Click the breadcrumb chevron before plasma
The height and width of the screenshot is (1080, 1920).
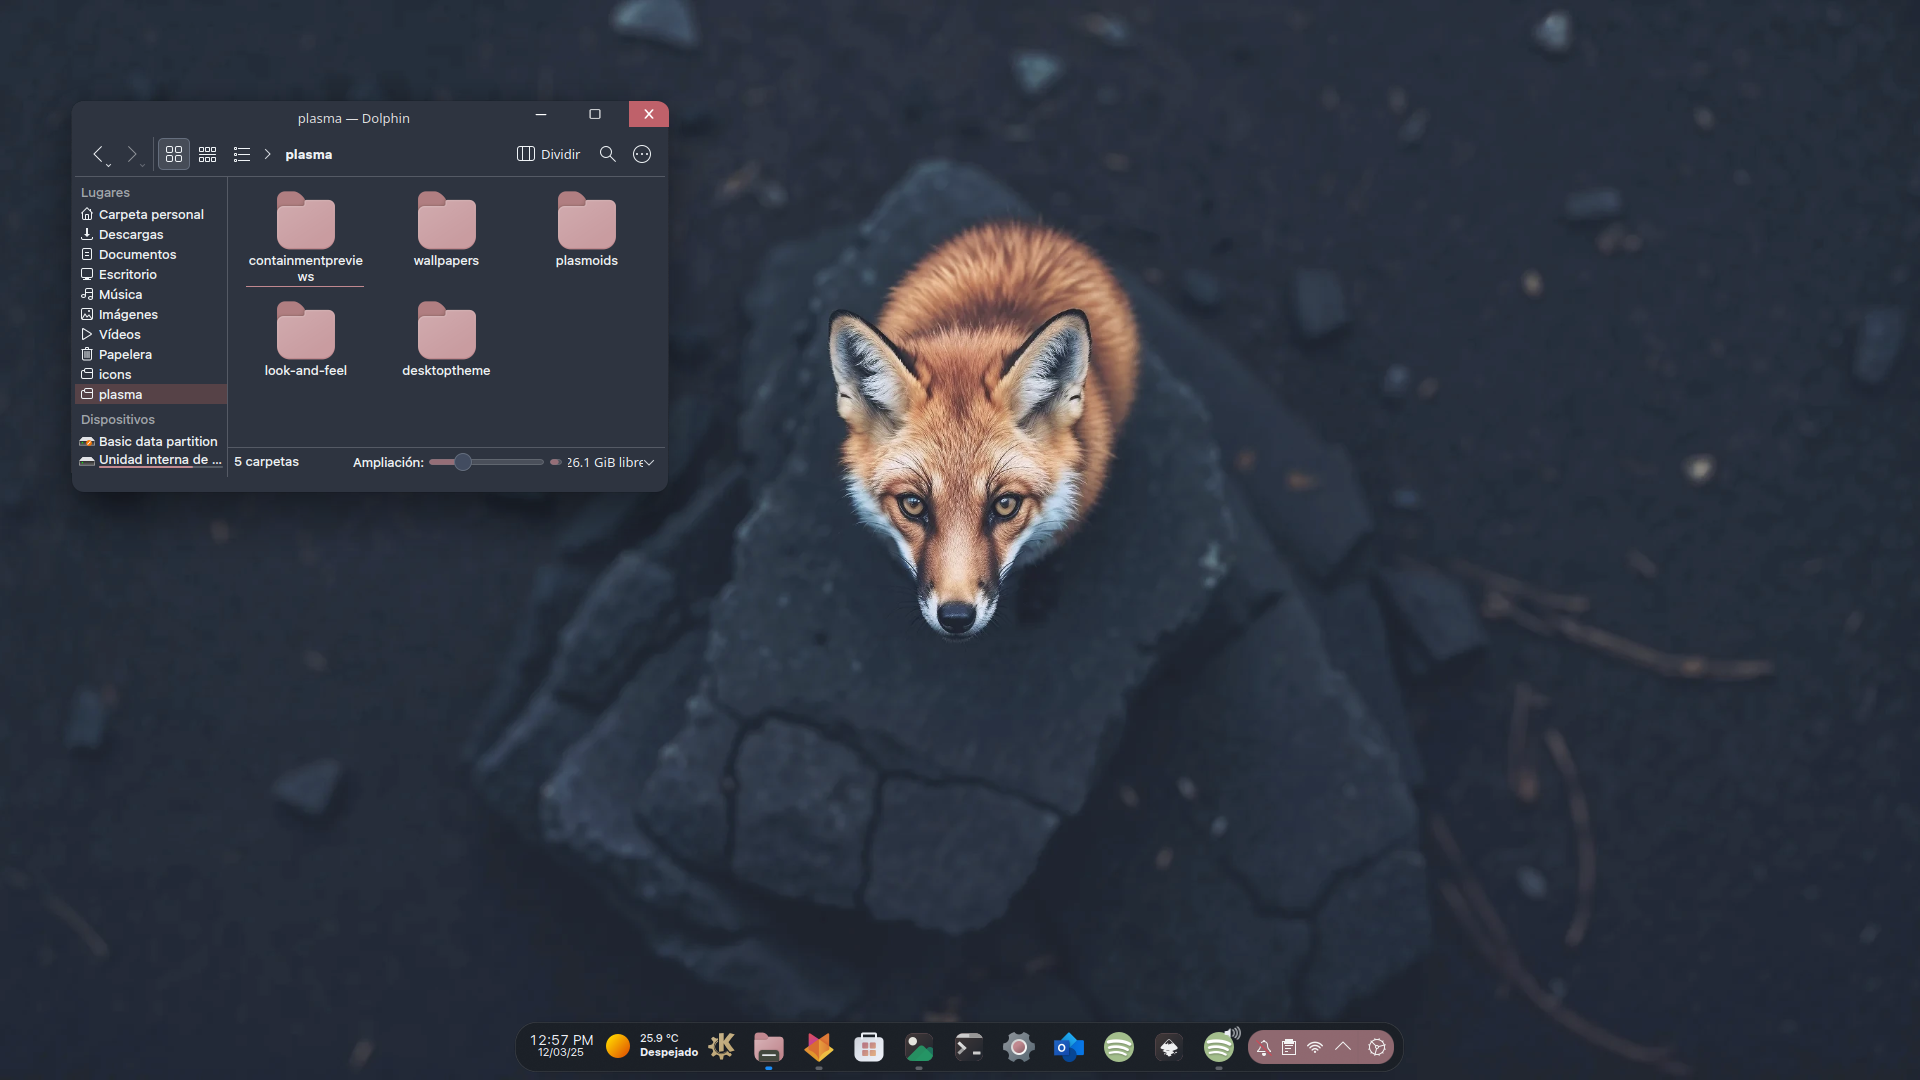click(x=267, y=154)
